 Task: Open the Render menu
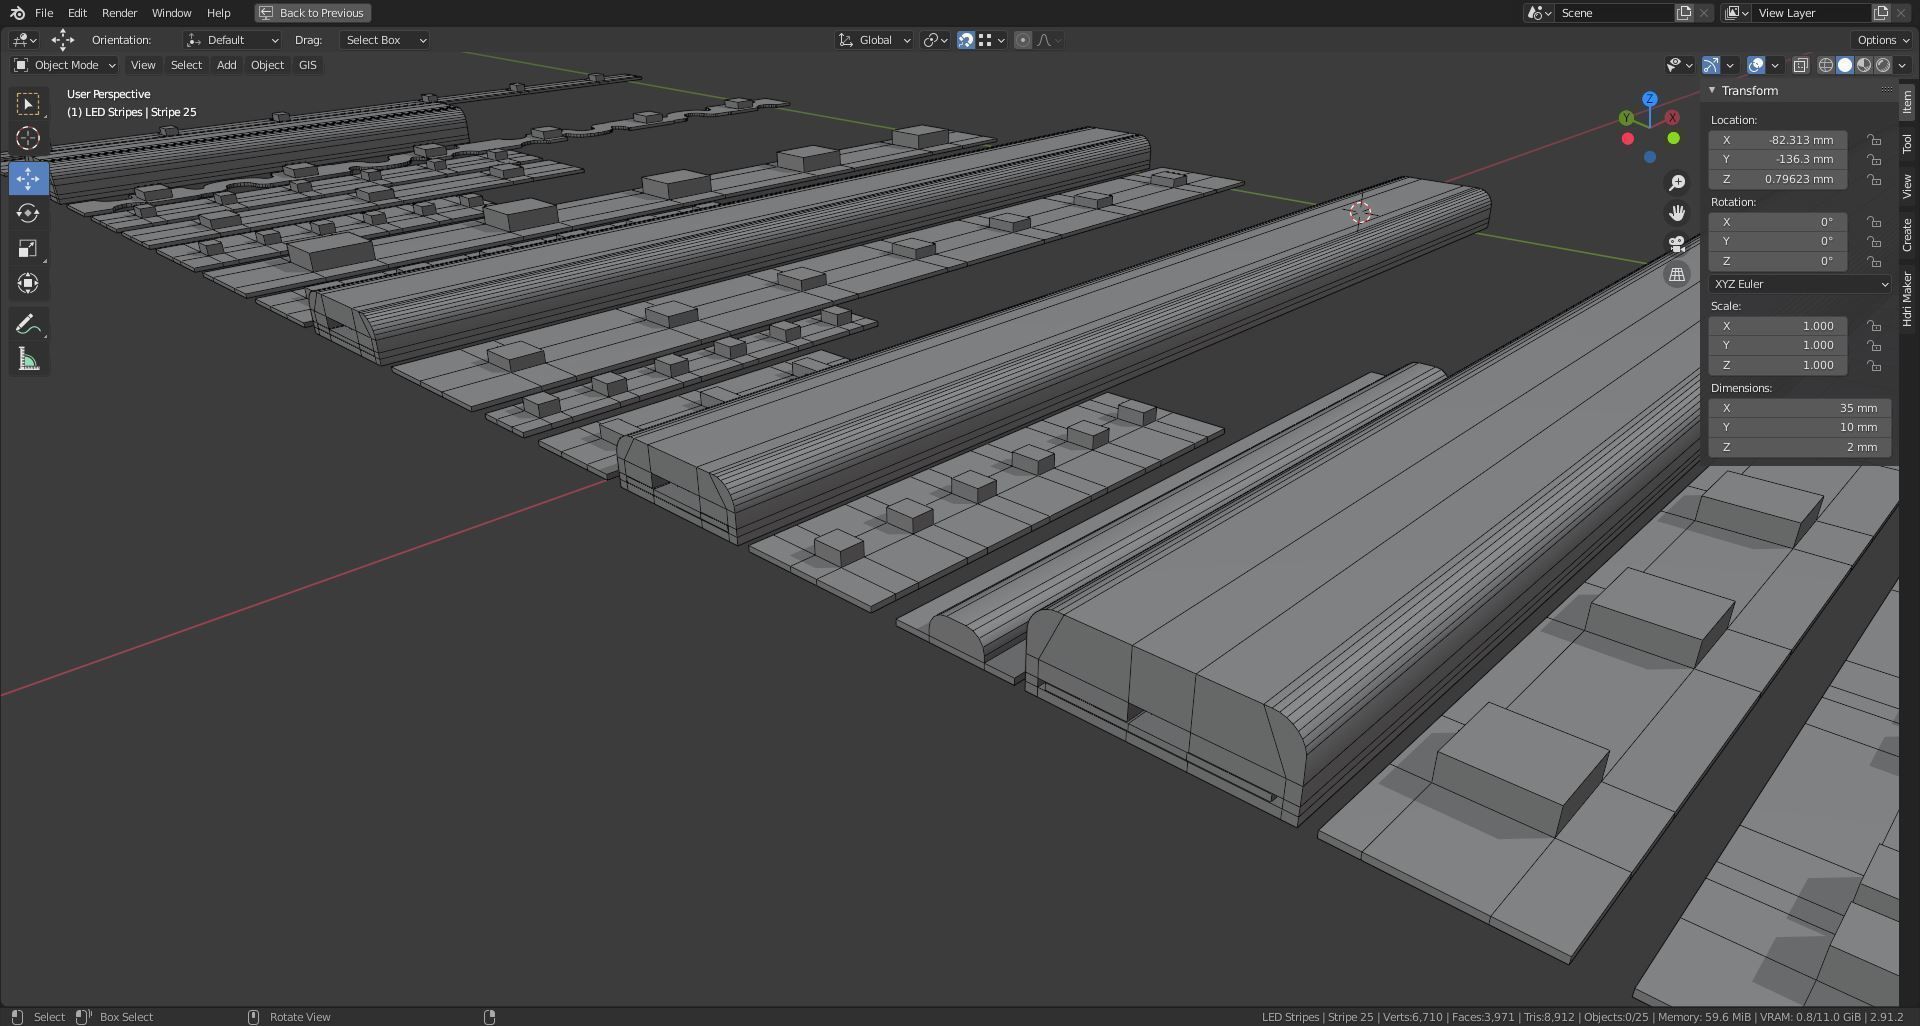click(x=119, y=13)
